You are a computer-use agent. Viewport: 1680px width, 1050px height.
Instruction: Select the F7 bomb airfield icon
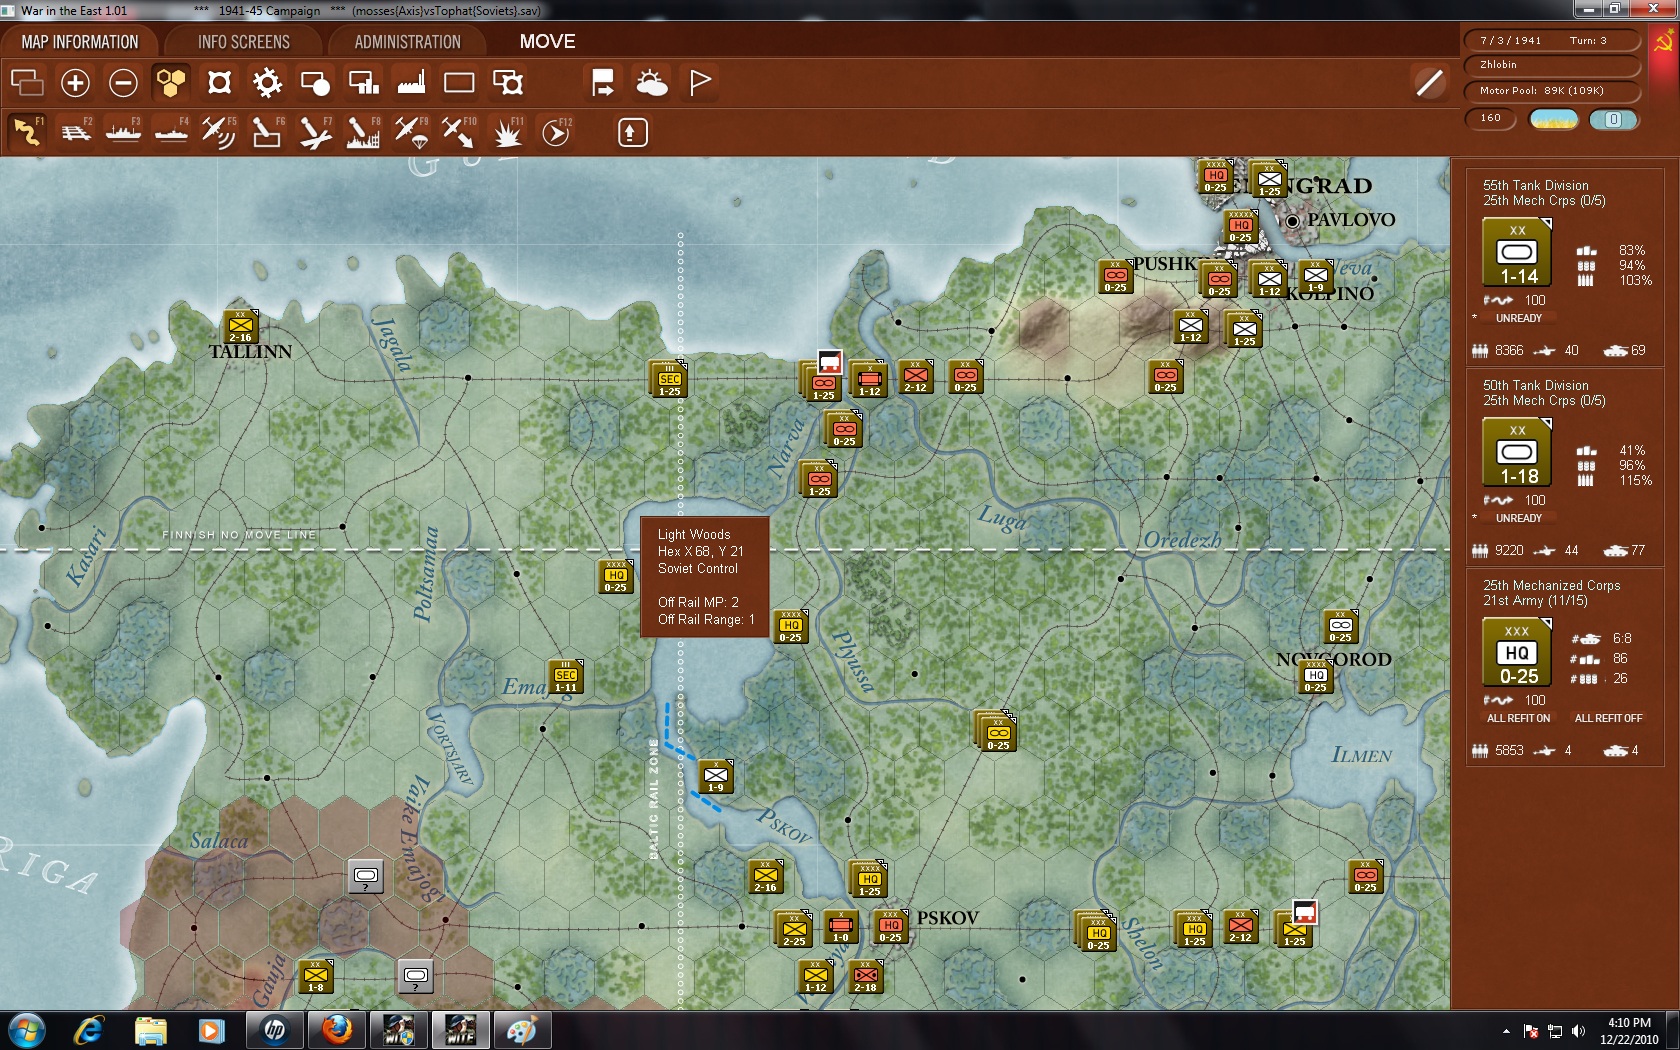click(315, 132)
